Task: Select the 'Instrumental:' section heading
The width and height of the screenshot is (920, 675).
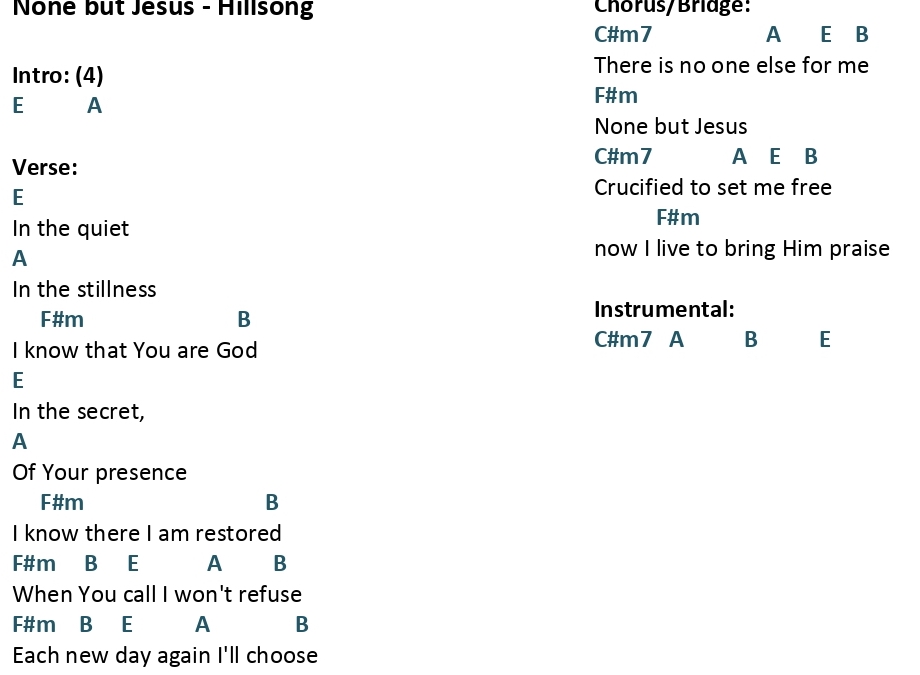Action: [x=664, y=309]
